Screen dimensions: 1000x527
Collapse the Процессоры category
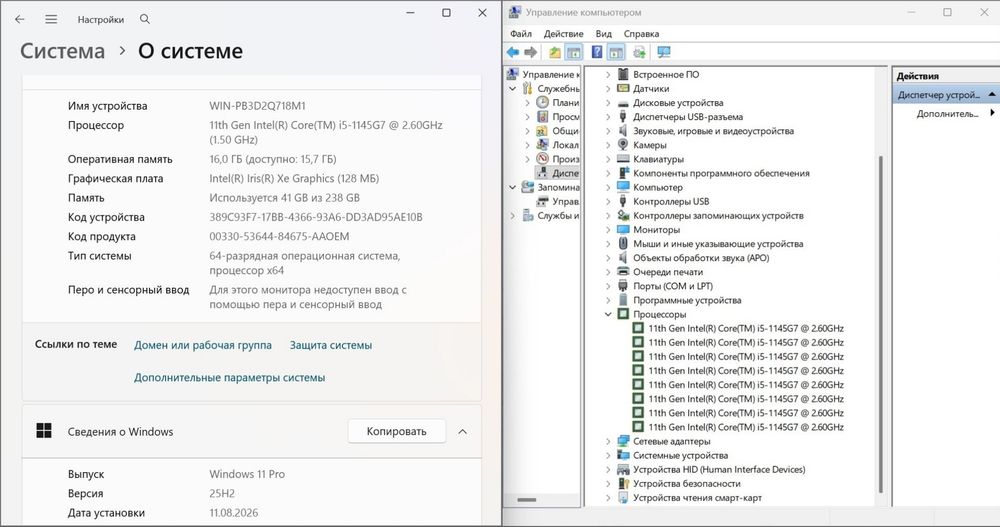click(608, 314)
